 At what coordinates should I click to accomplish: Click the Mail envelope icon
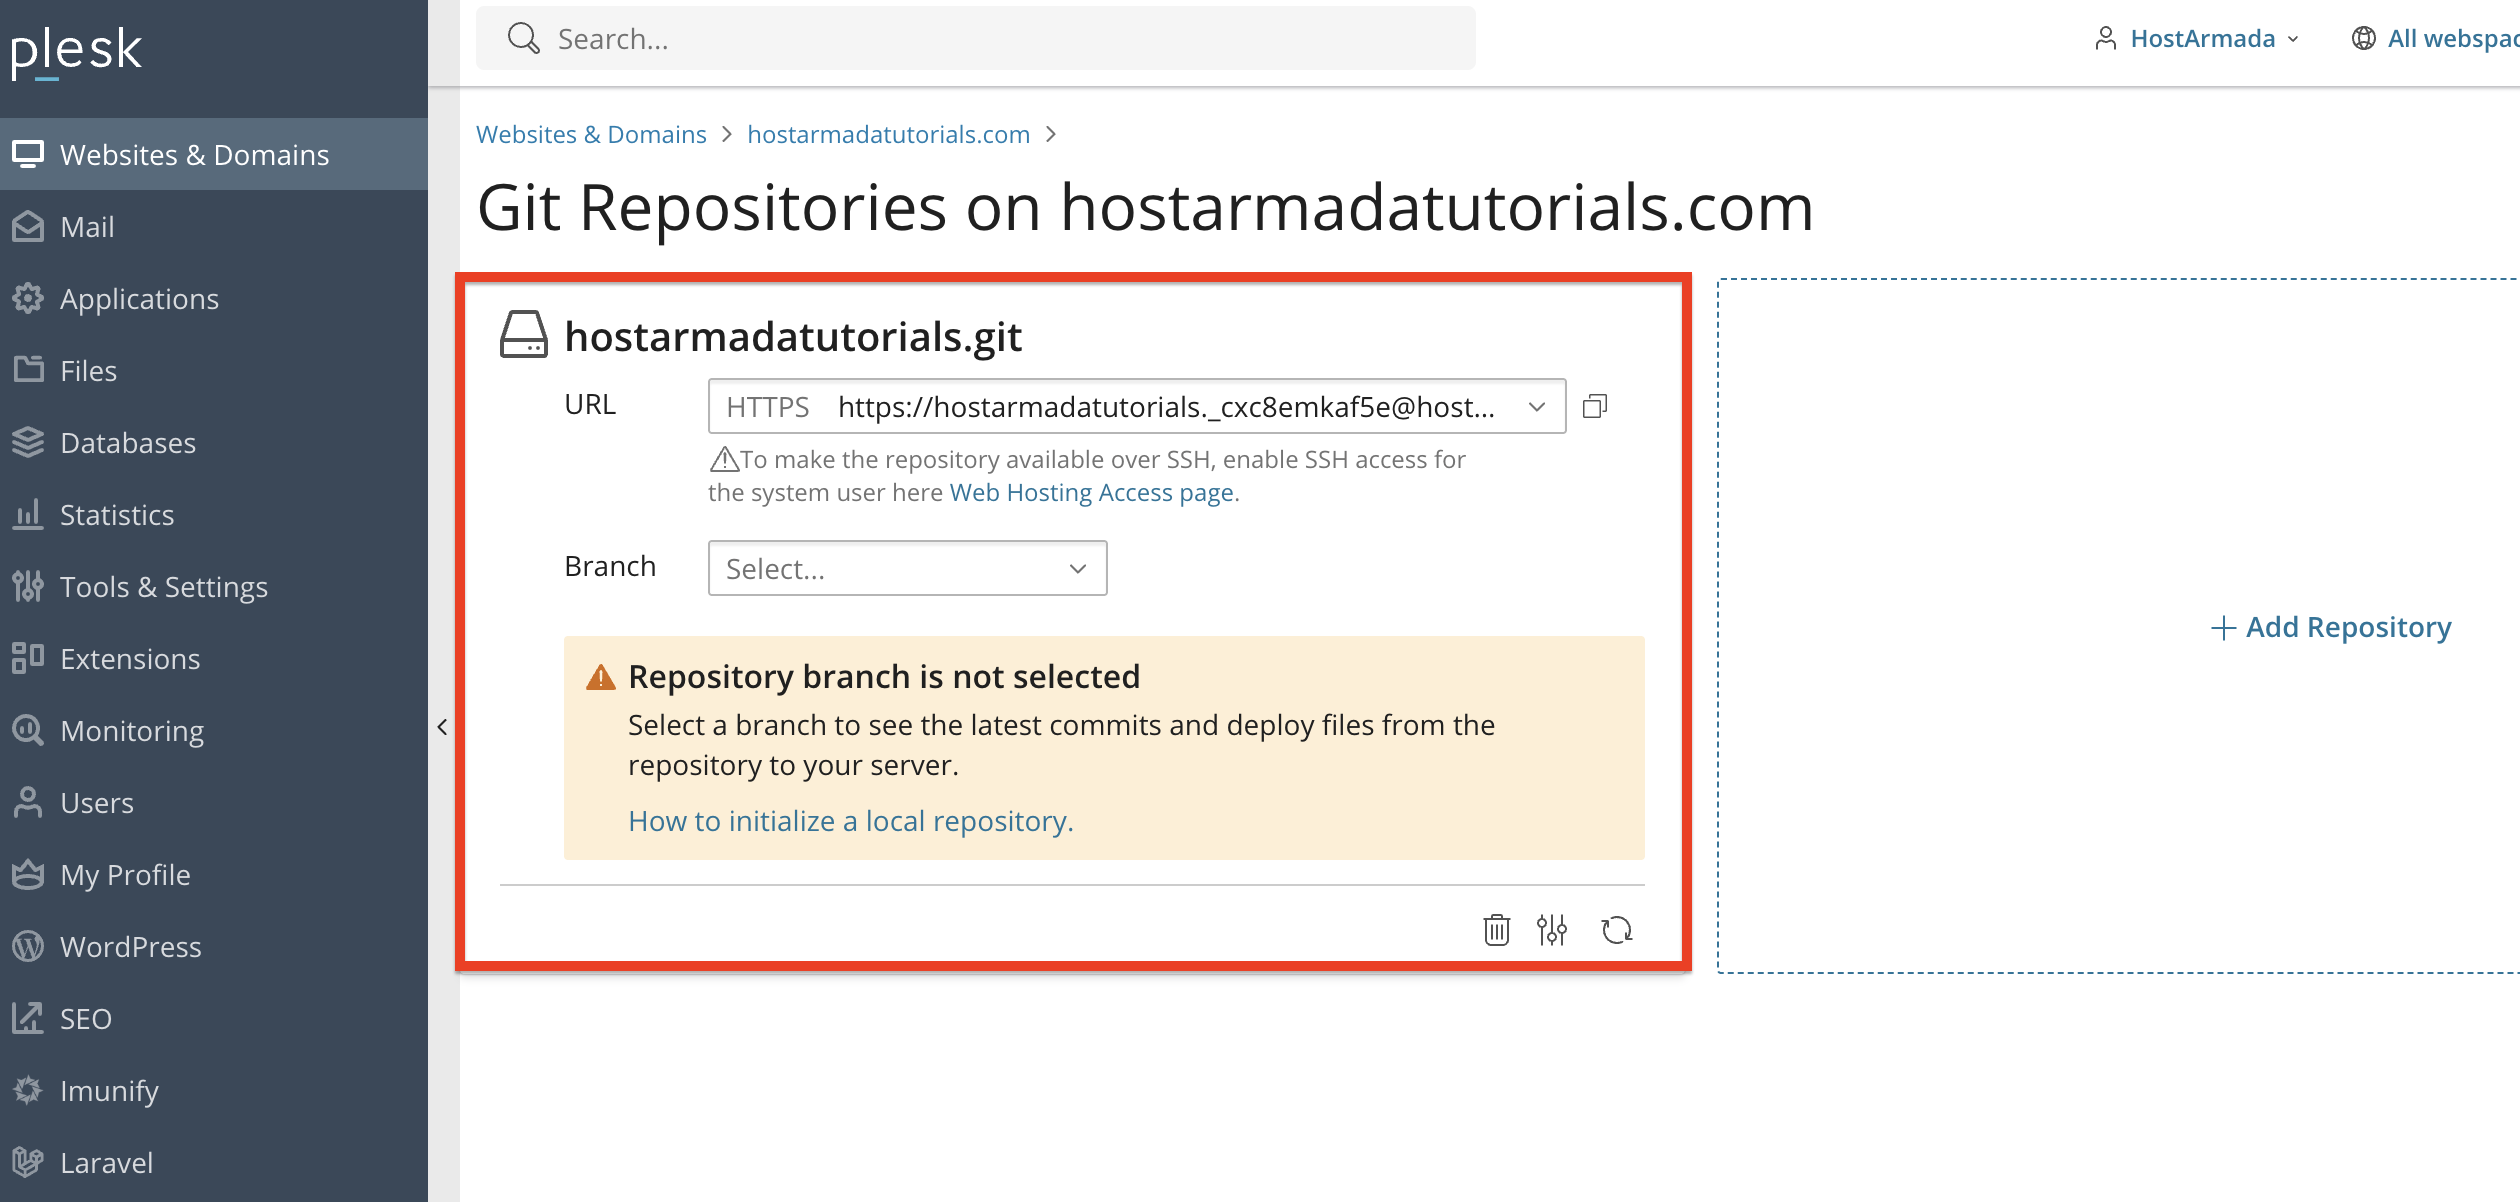click(x=28, y=227)
